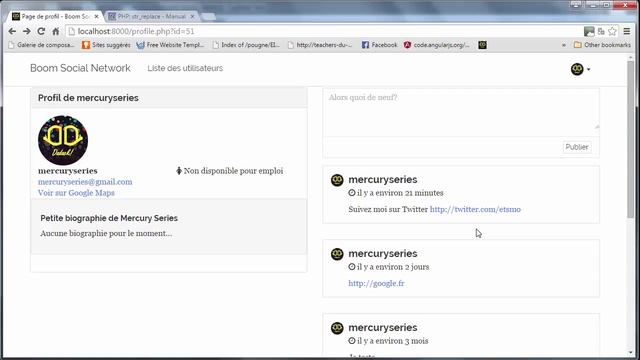This screenshot has height=360, width=640.
Task: Click the picture extension icon in address bar
Action: (589, 31)
